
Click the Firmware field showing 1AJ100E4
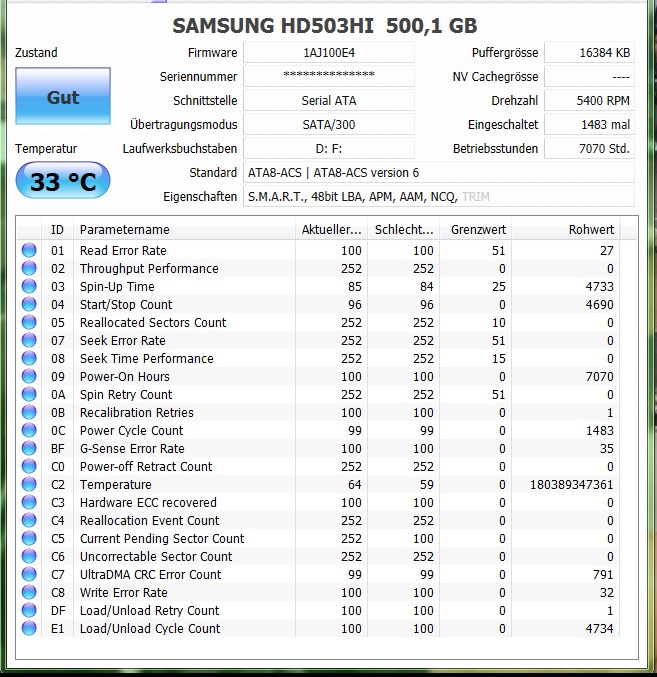click(x=329, y=53)
